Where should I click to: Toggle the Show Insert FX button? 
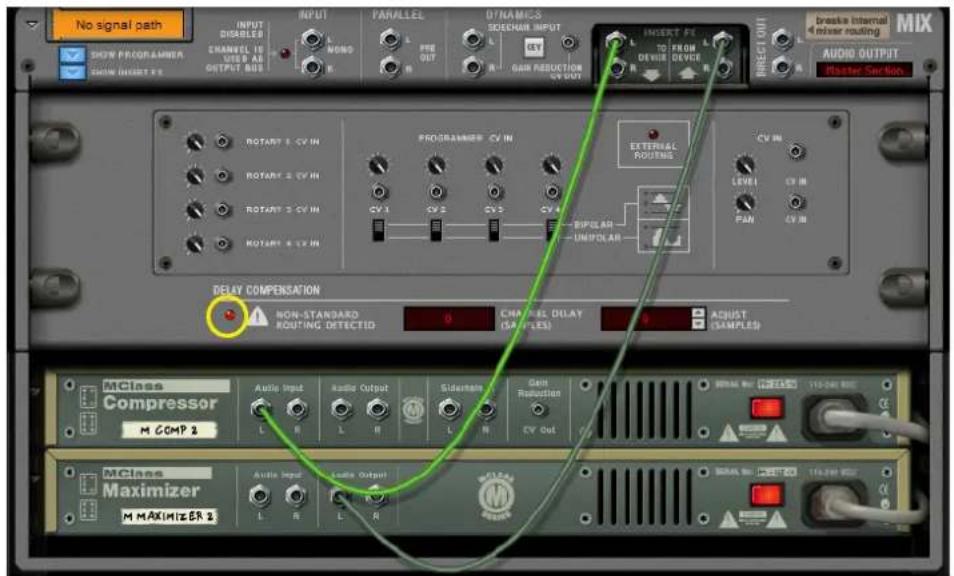(x=72, y=72)
